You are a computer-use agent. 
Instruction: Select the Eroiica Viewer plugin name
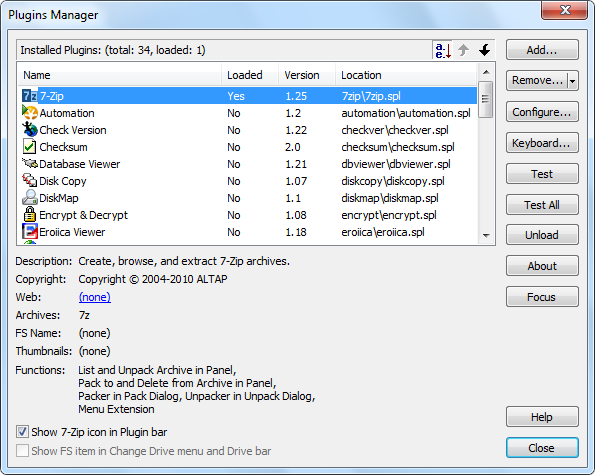tap(72, 232)
